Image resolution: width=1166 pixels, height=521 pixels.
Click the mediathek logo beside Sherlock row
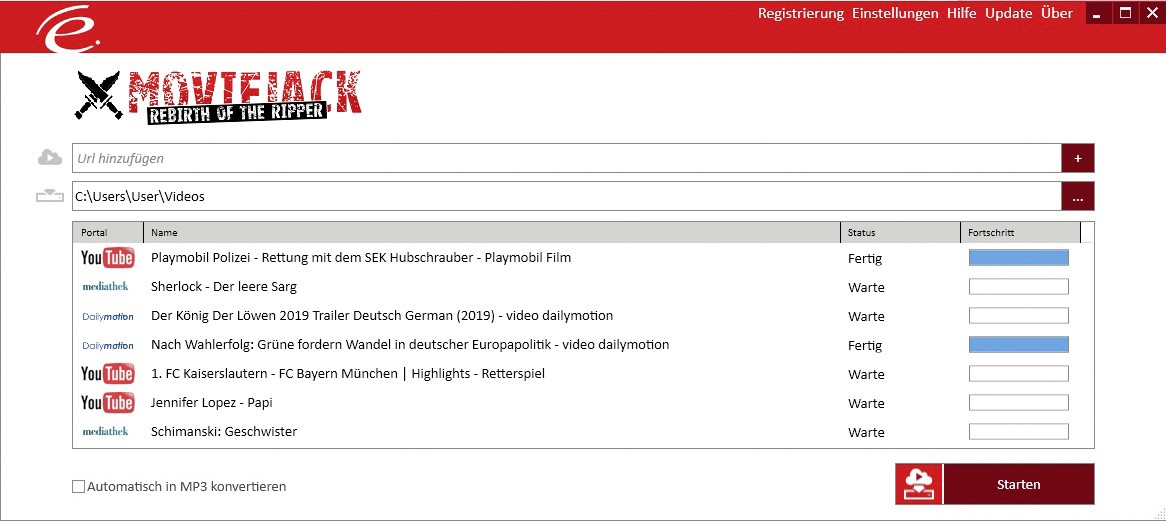pos(106,286)
